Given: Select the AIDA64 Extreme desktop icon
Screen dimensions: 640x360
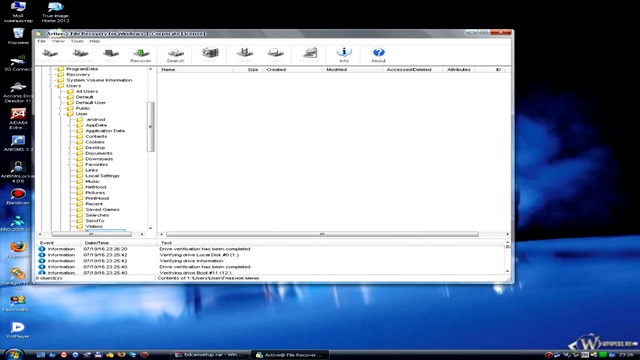Looking at the screenshot, I should click(18, 119).
